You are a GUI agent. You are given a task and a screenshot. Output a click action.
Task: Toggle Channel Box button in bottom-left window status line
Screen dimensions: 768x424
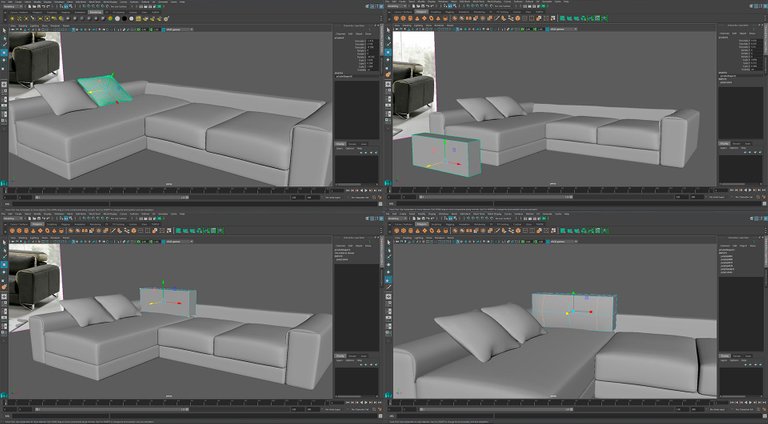click(x=379, y=219)
